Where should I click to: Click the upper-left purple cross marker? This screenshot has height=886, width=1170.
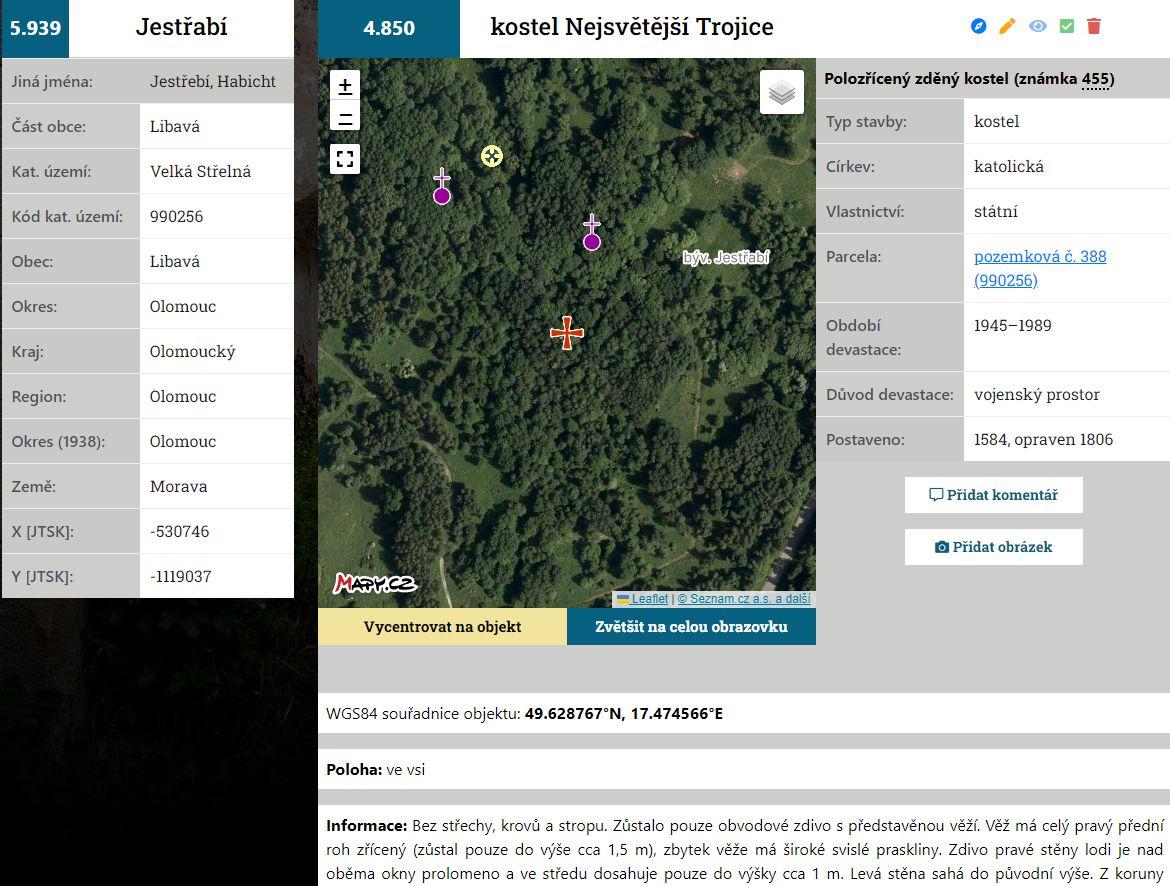pyautogui.click(x=442, y=187)
